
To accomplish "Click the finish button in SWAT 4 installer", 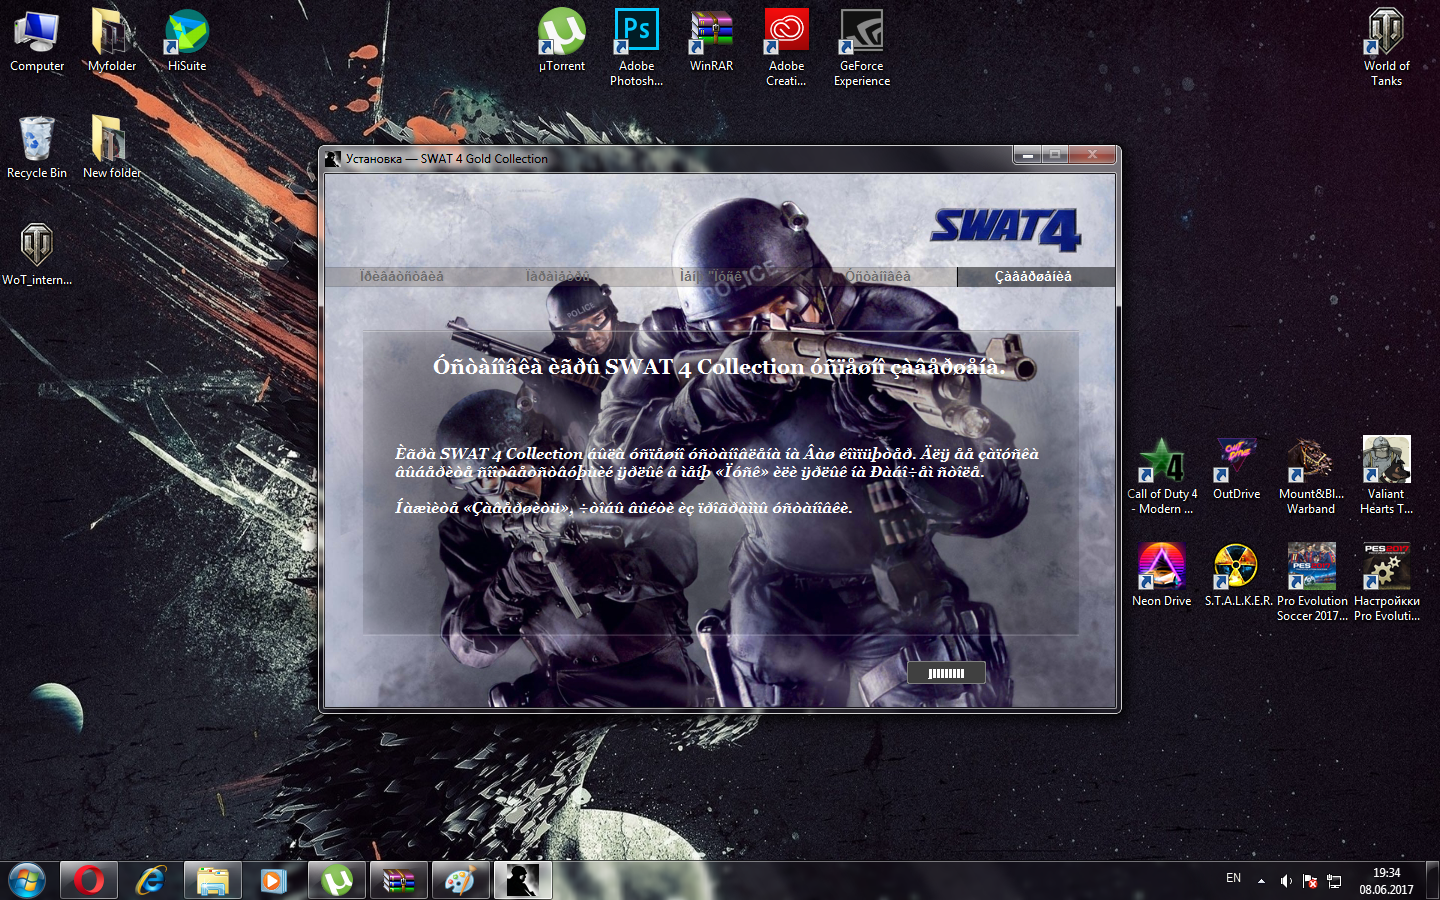I will point(946,673).
